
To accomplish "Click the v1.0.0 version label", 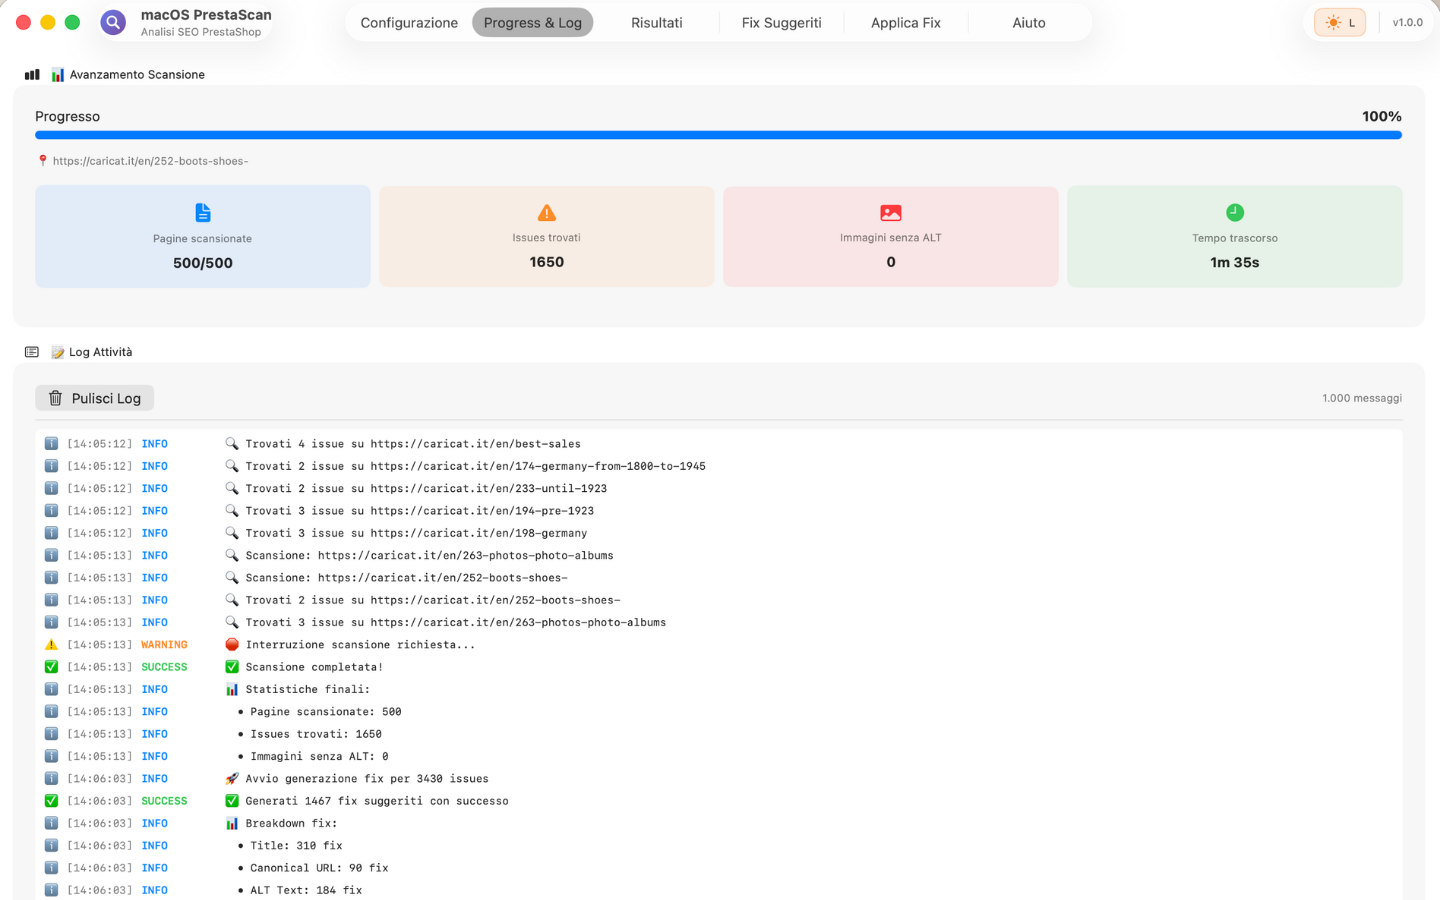I will click(1407, 22).
